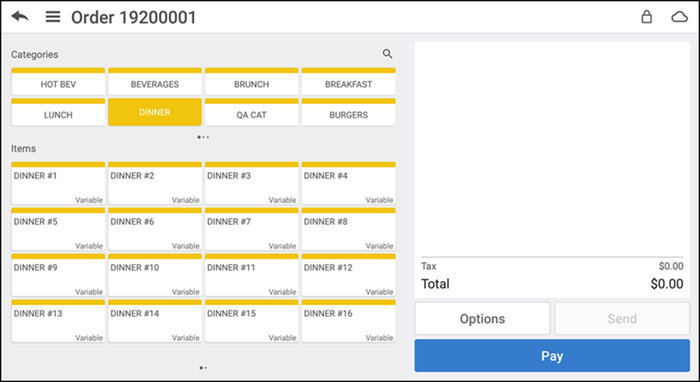
Task: Search categories with the magnifier icon
Action: (387, 54)
